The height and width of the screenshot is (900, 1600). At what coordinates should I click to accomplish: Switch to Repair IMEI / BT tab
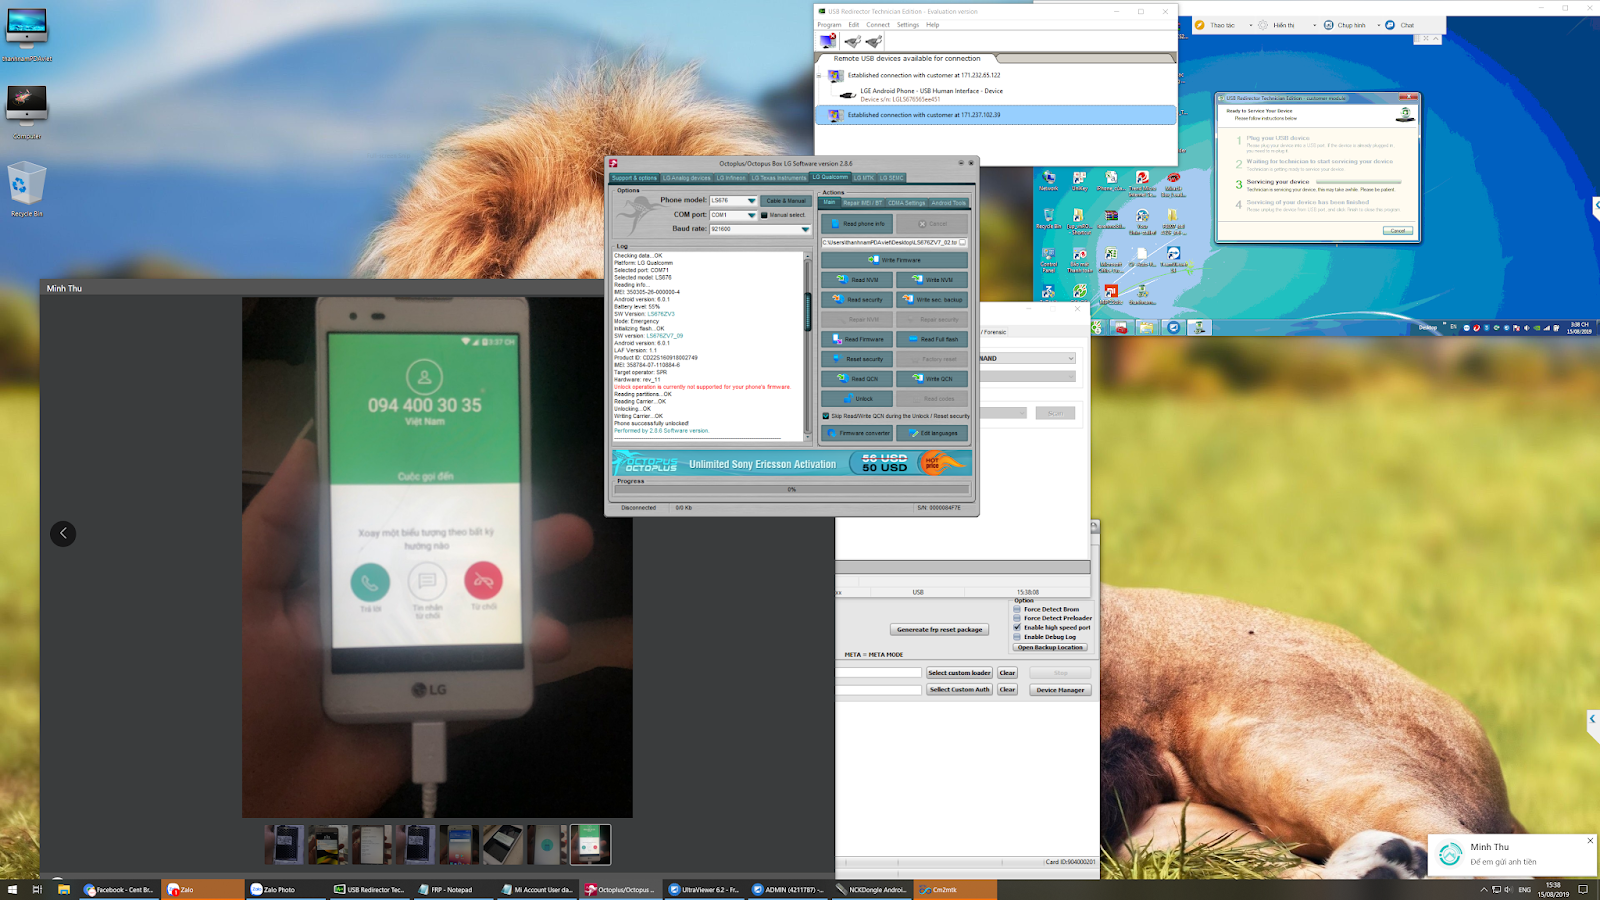(x=862, y=203)
